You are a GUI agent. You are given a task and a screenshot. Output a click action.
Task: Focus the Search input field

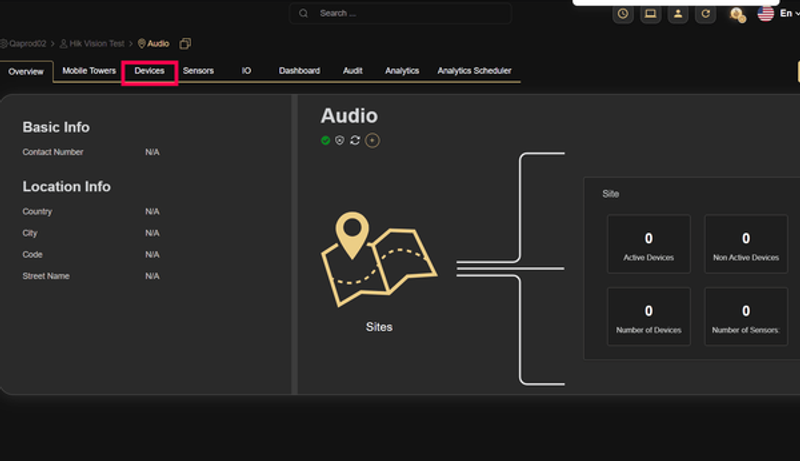pyautogui.click(x=400, y=13)
